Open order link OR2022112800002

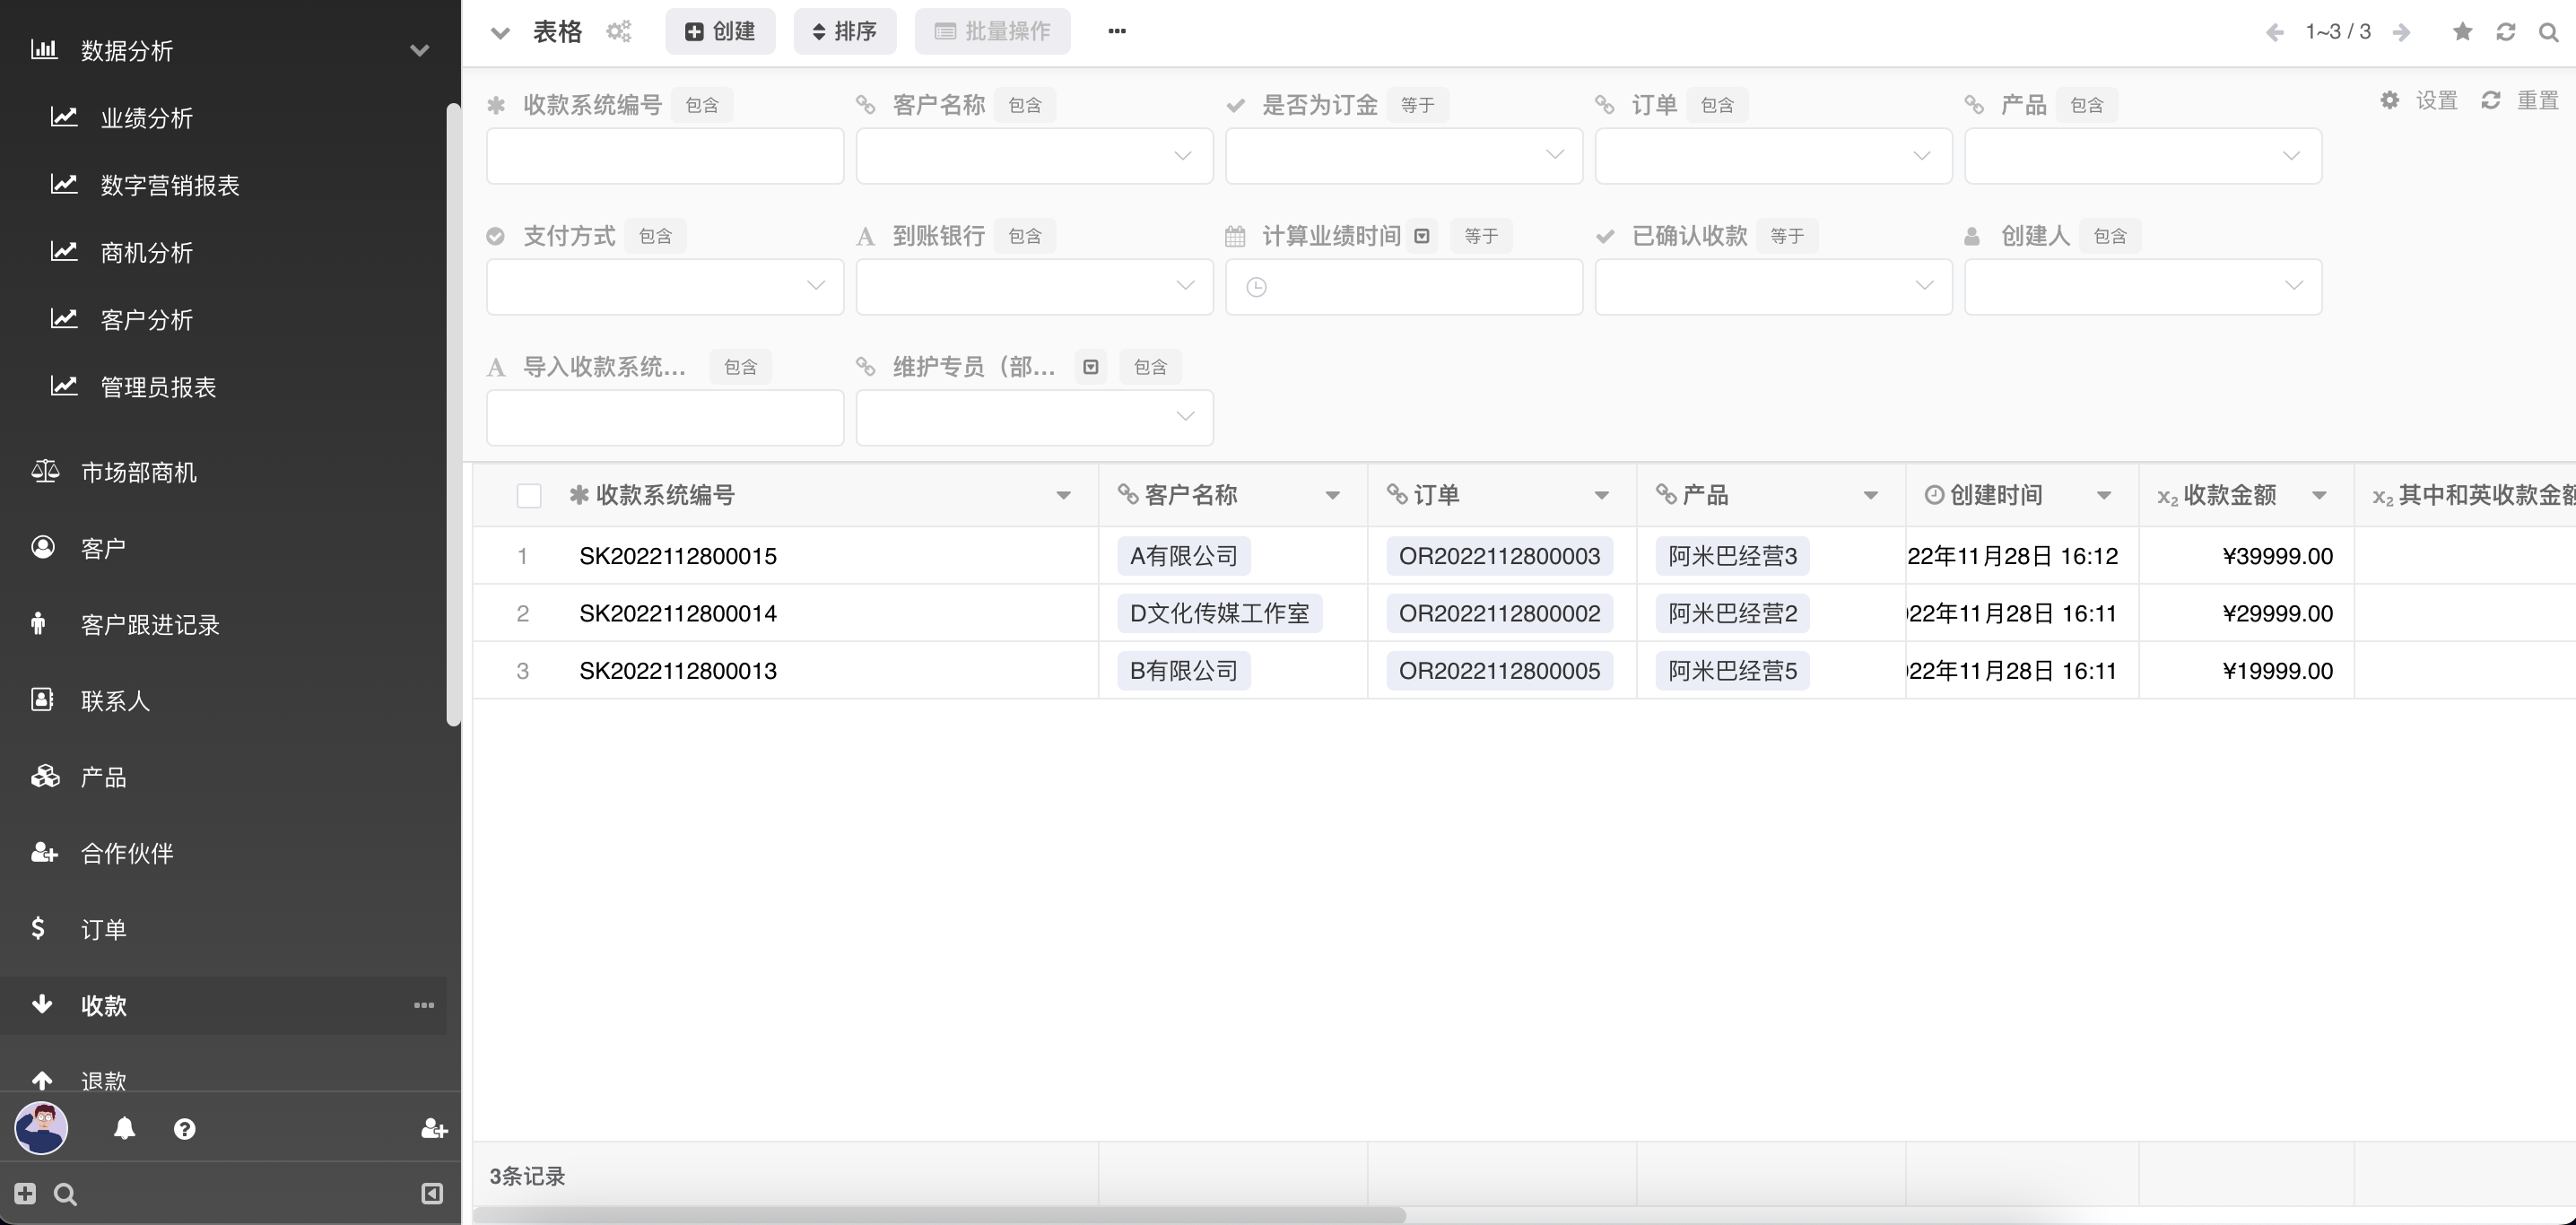pyautogui.click(x=1499, y=613)
